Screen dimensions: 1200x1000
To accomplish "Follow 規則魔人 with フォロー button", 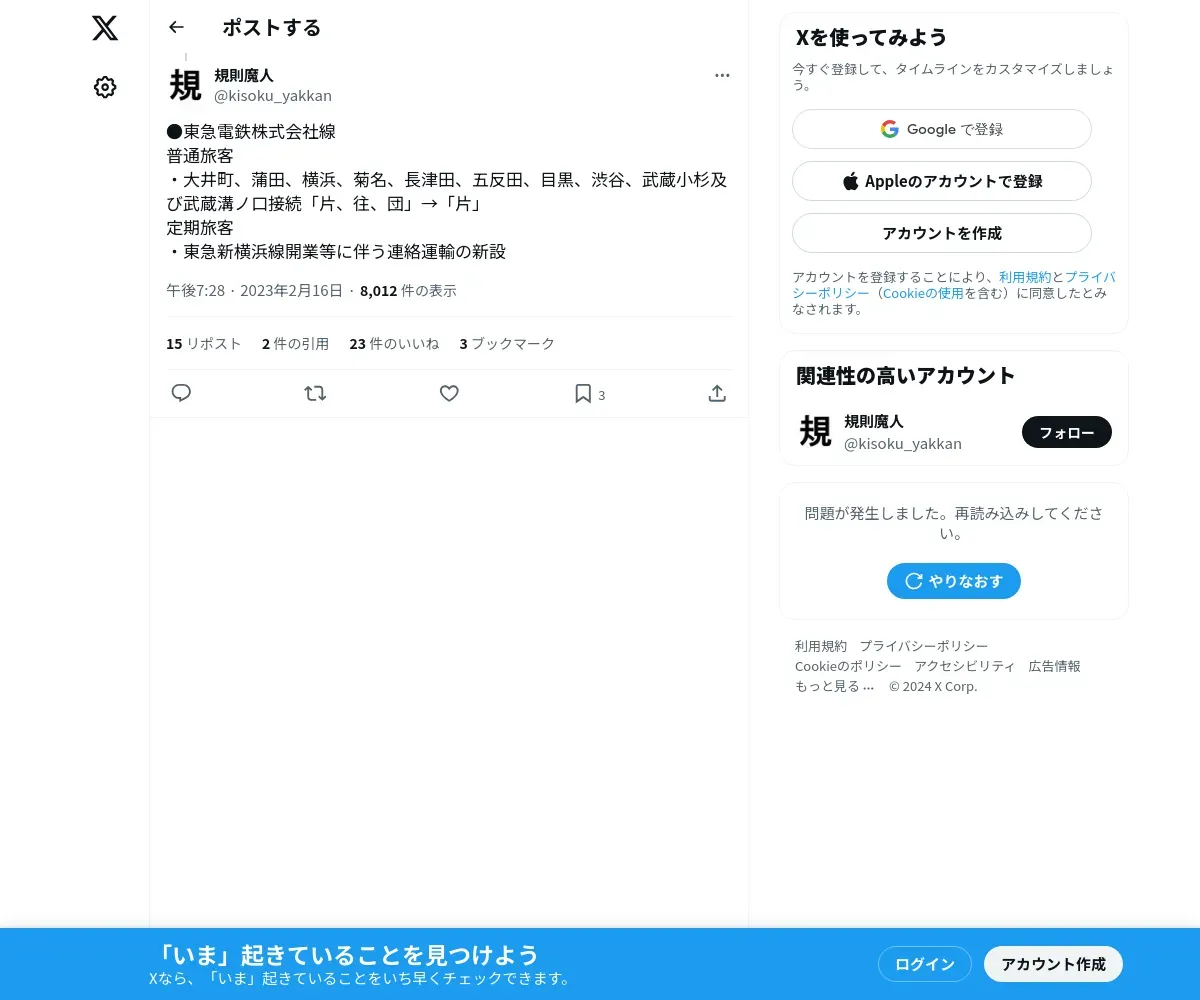I will (1067, 432).
